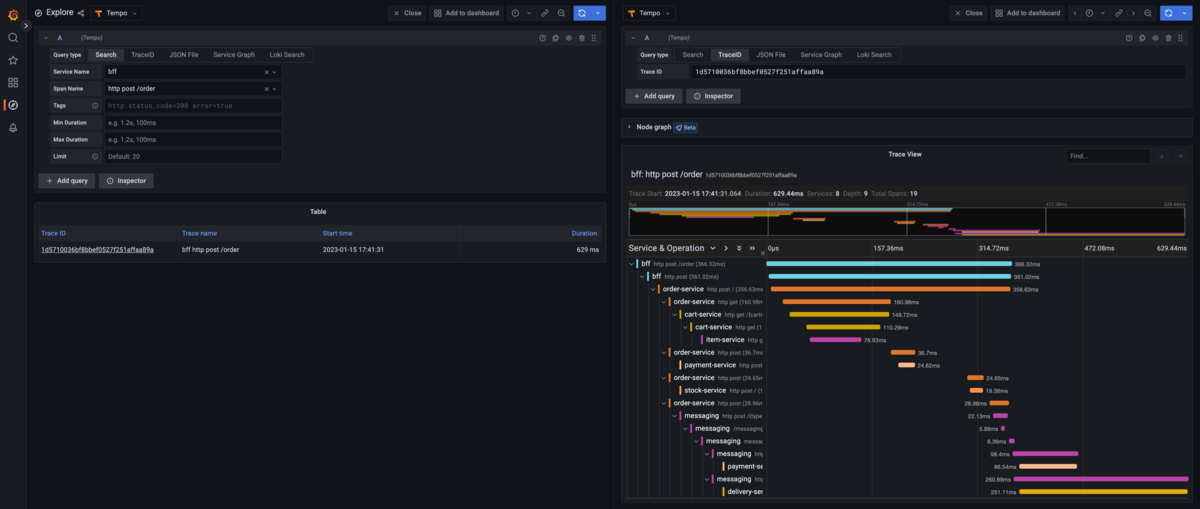Show the Tags info tooltip icon
Image resolution: width=1200 pixels, height=509 pixels.
point(95,105)
